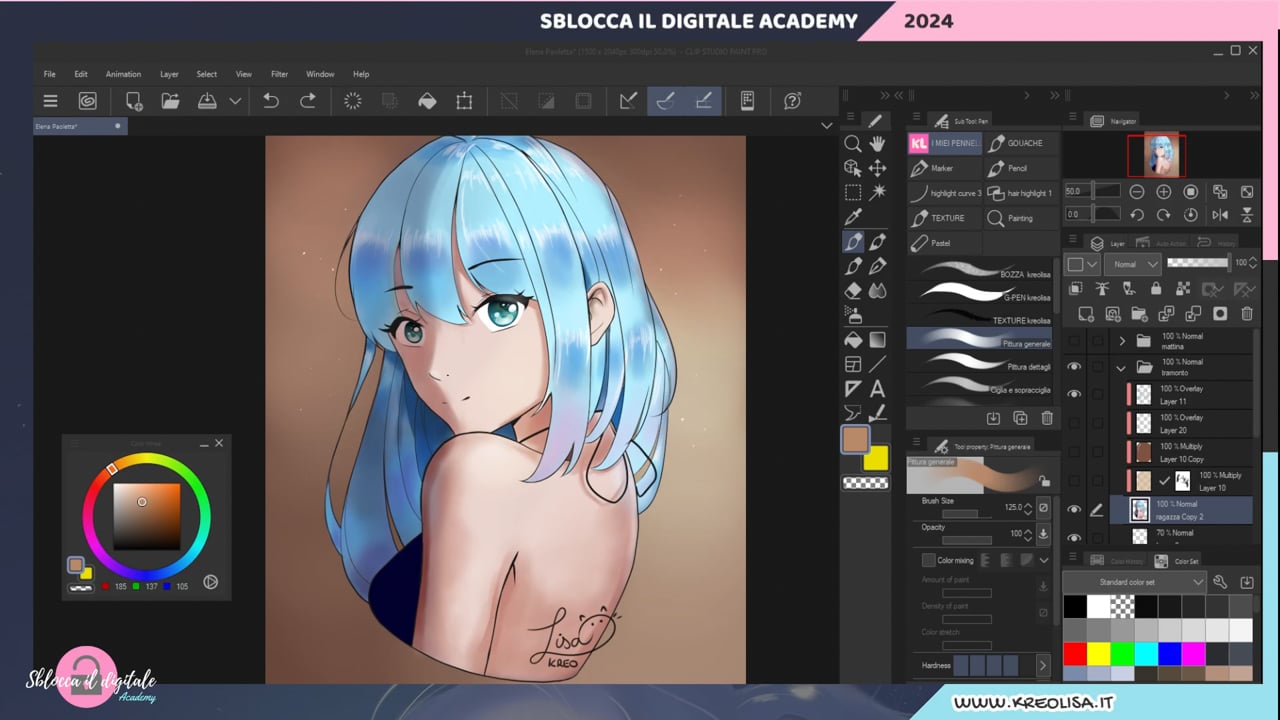This screenshot has height=720, width=1280.
Task: Open Standard color set dropdown
Action: click(x=1134, y=582)
